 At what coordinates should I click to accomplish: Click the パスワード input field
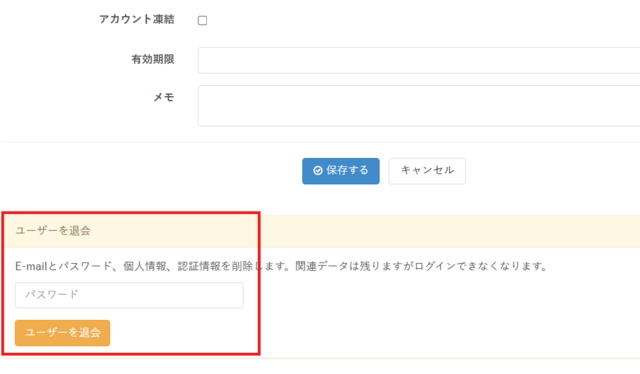pyautogui.click(x=129, y=295)
